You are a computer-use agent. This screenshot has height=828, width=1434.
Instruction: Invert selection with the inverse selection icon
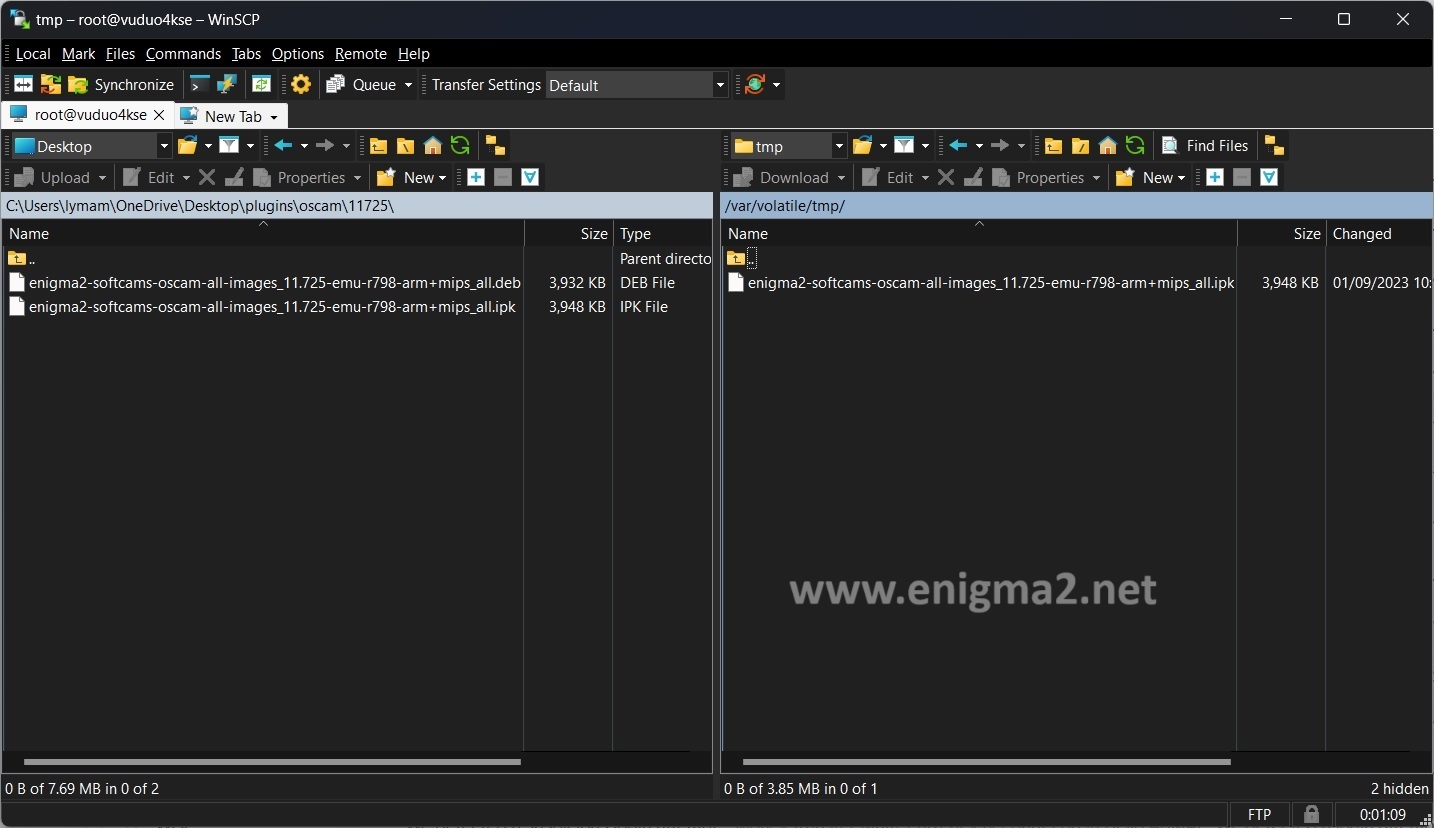(530, 178)
